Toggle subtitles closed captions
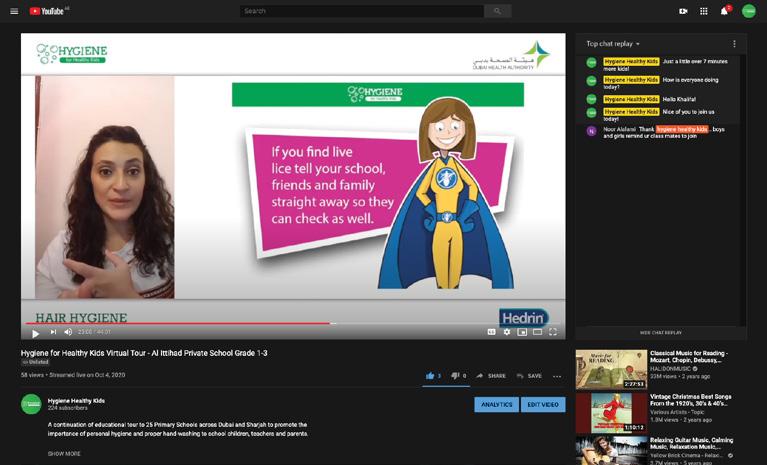Screen dimensions: 767x465 [x=492, y=332]
